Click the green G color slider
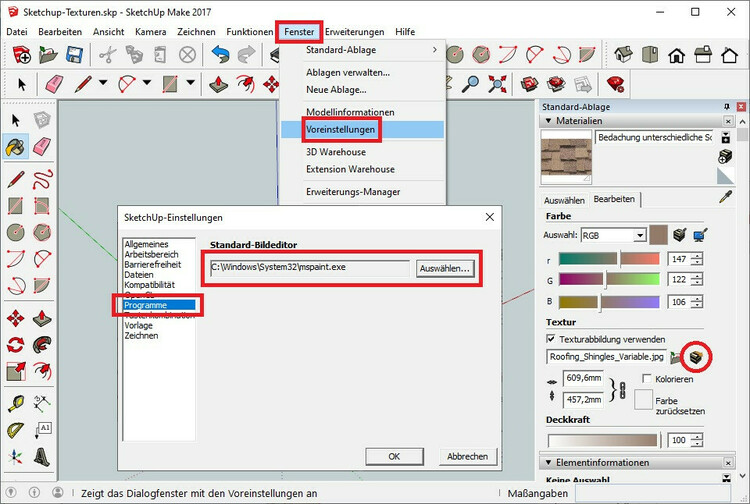The width and height of the screenshot is (750, 504). (x=609, y=279)
